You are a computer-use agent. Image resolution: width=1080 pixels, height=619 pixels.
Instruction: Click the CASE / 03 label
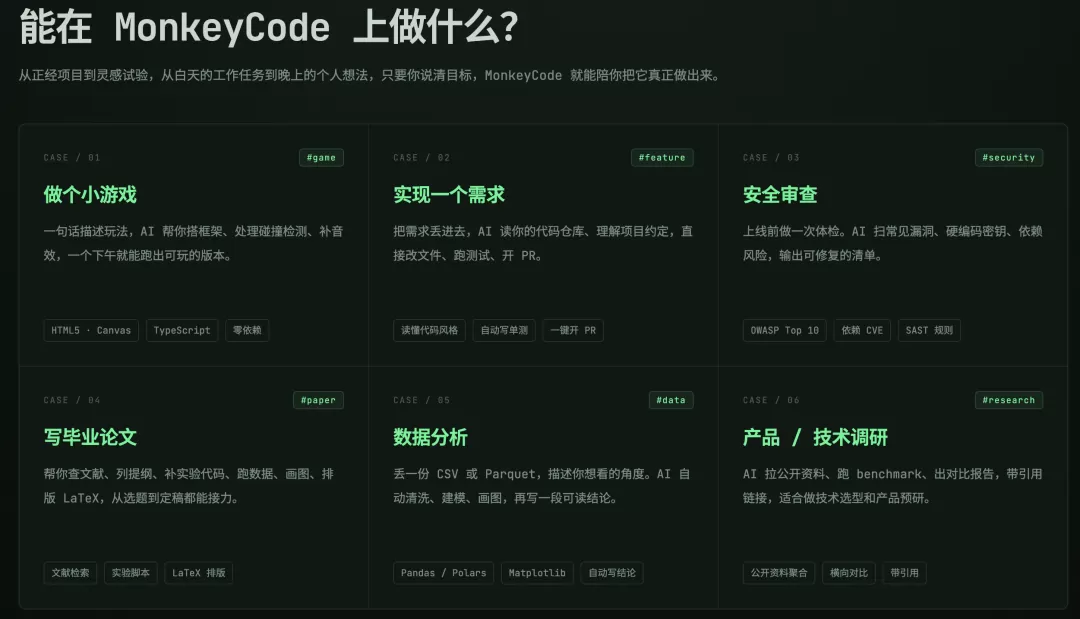coord(771,158)
